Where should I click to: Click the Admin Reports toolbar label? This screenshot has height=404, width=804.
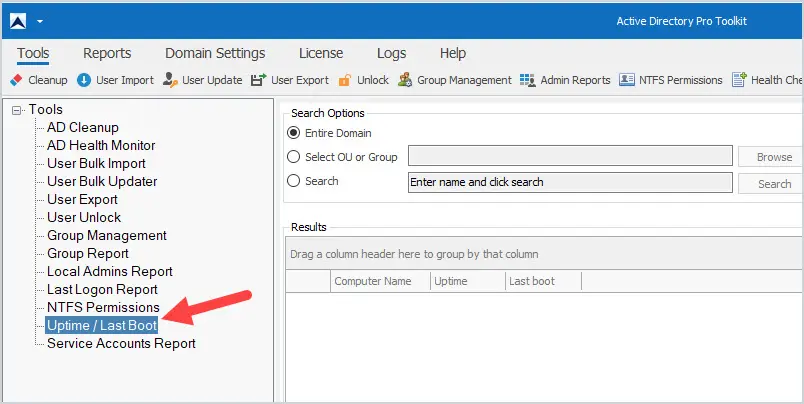tap(575, 80)
